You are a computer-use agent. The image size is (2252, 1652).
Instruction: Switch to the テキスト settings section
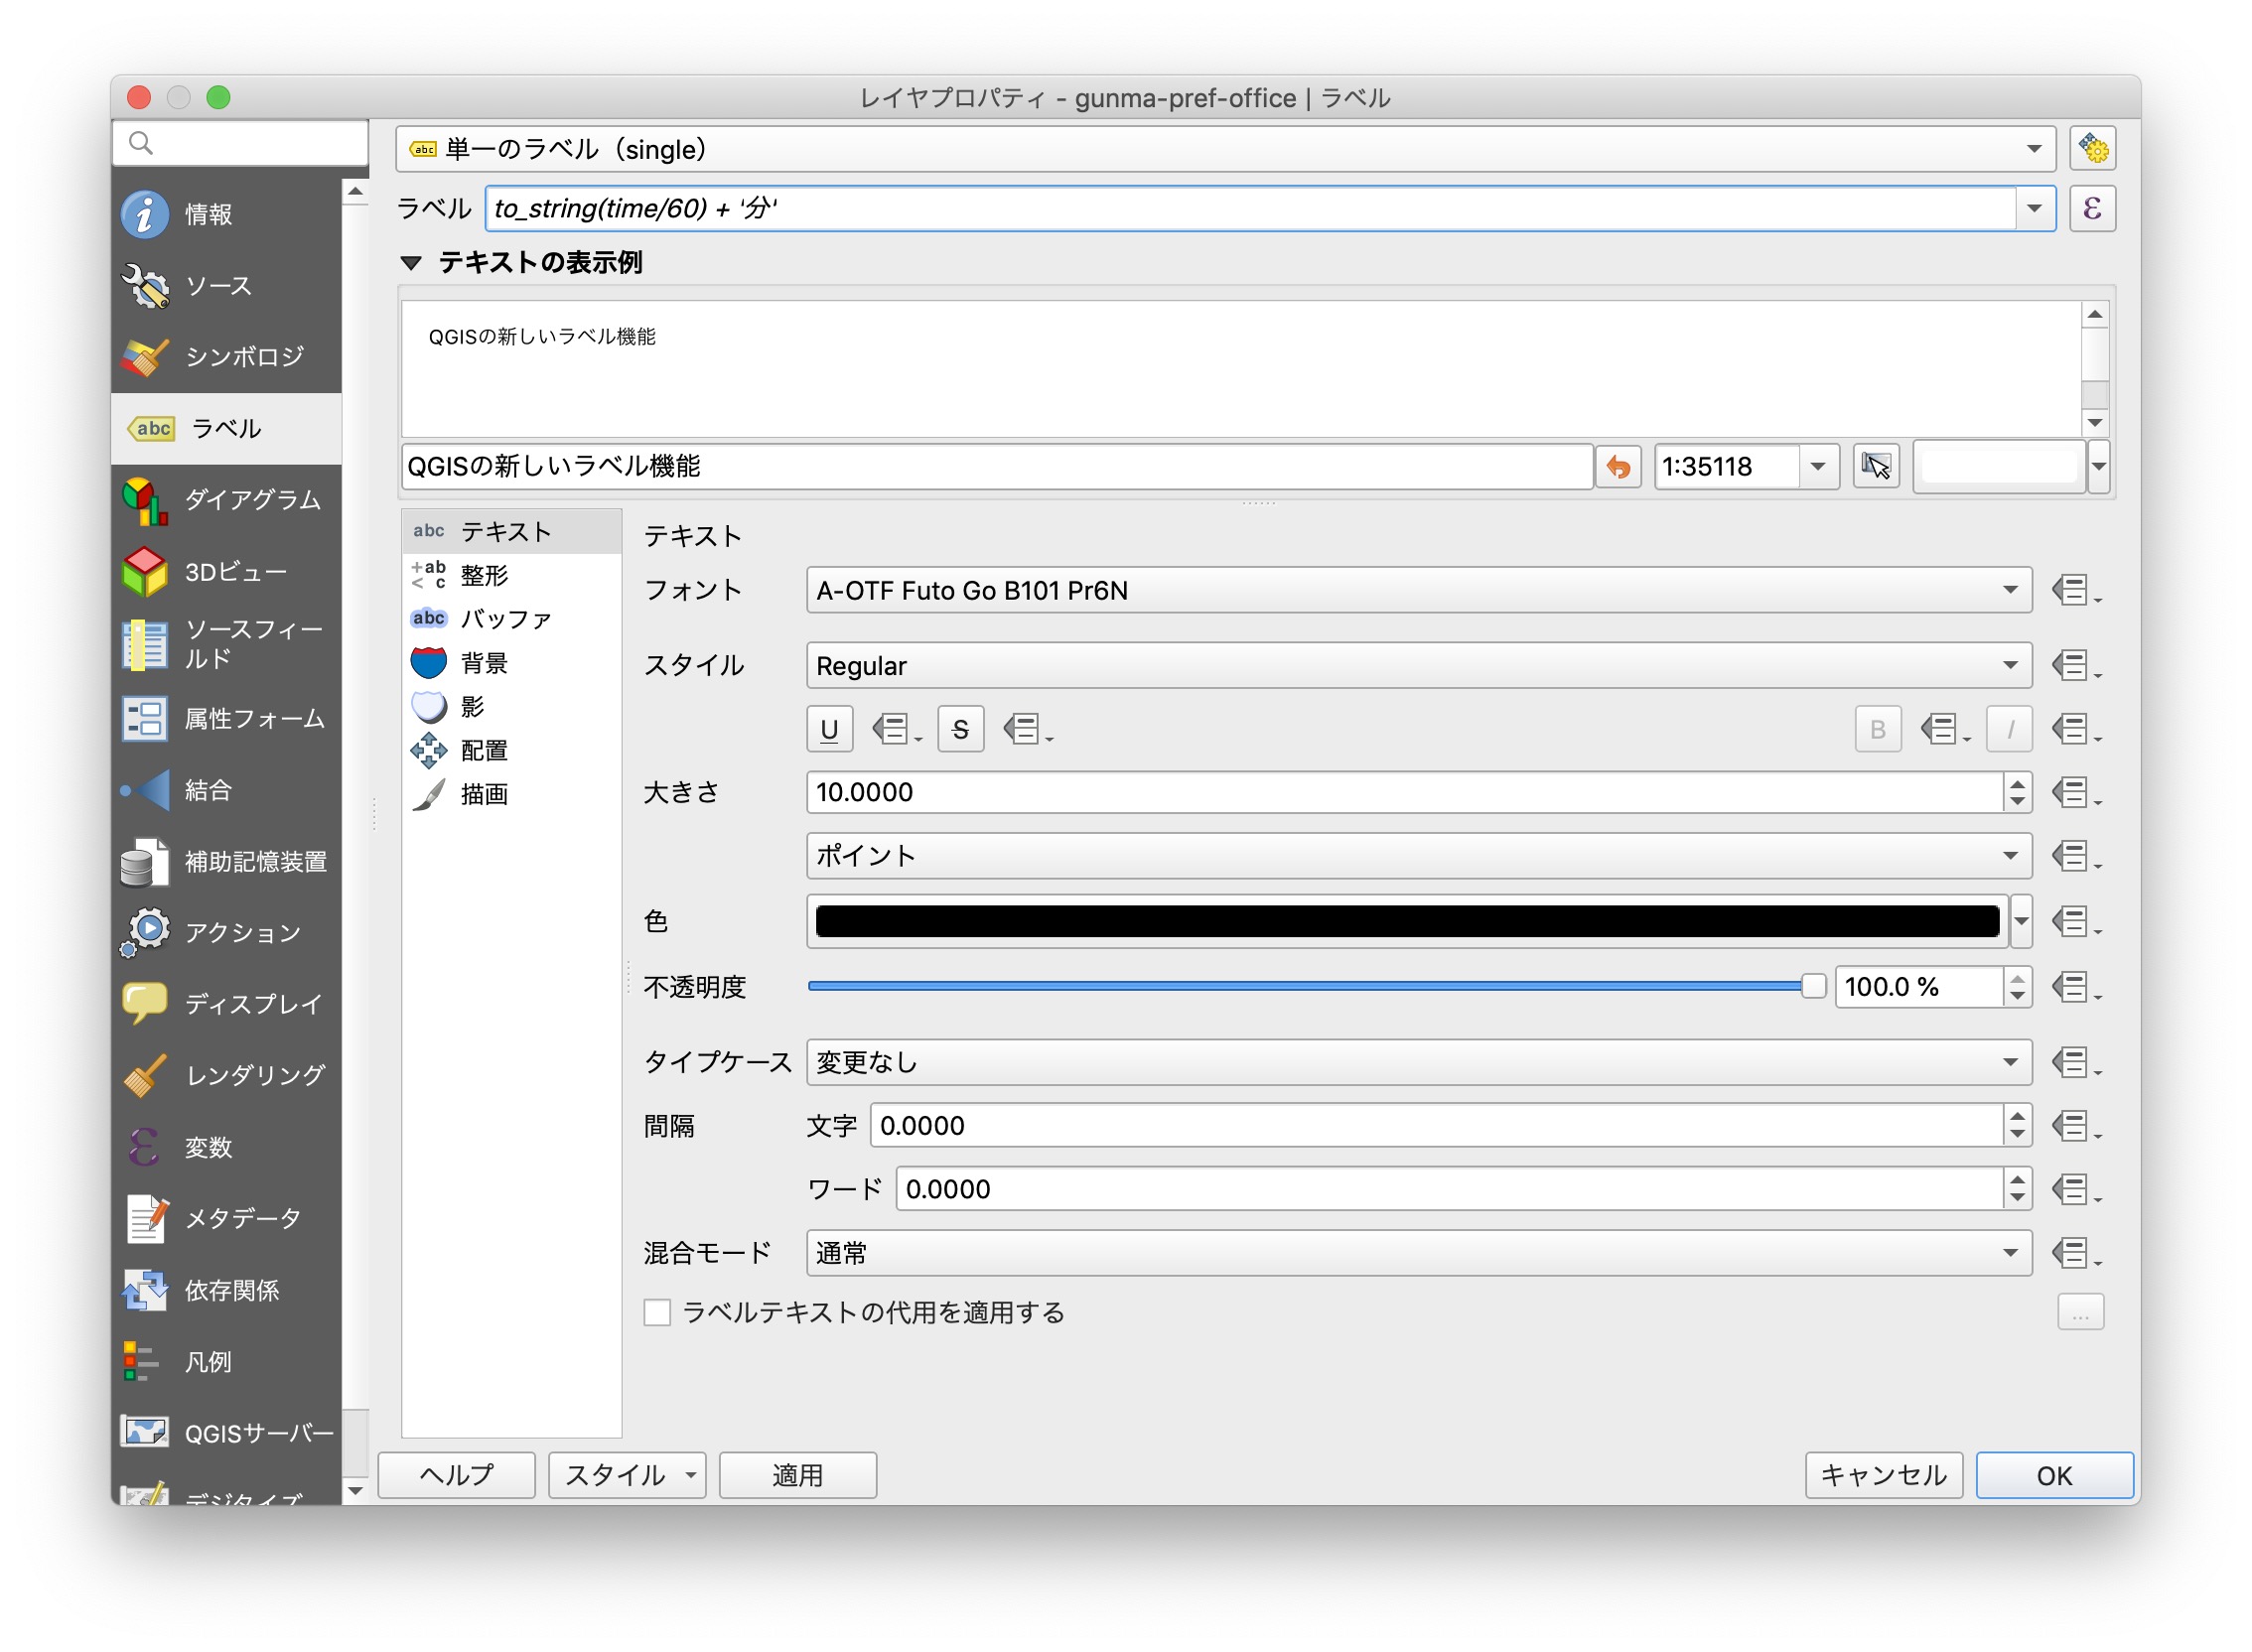pos(505,530)
